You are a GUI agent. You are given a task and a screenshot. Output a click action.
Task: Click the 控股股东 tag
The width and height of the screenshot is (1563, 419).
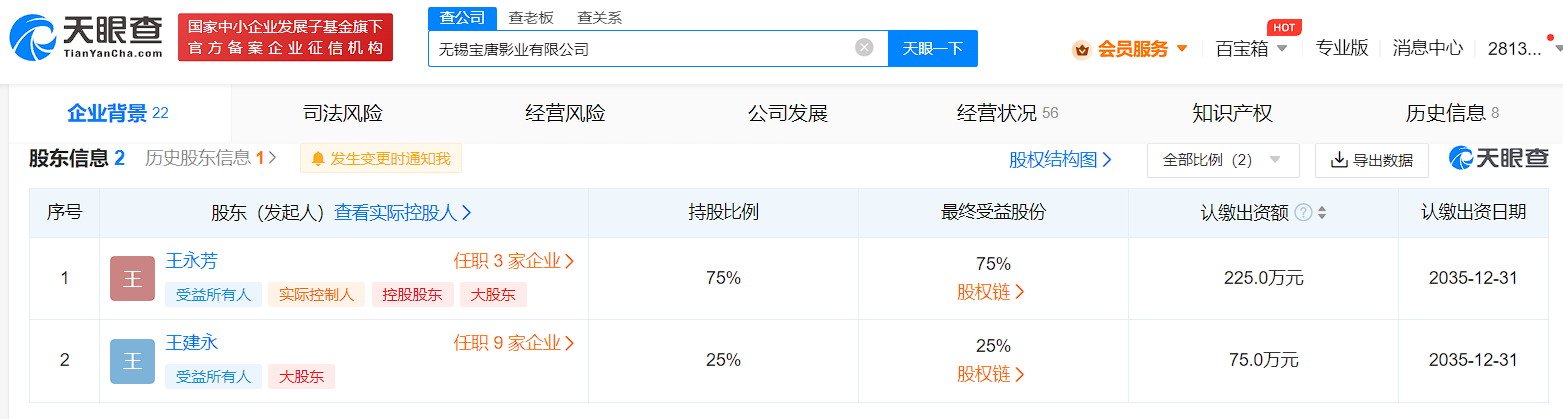413,294
